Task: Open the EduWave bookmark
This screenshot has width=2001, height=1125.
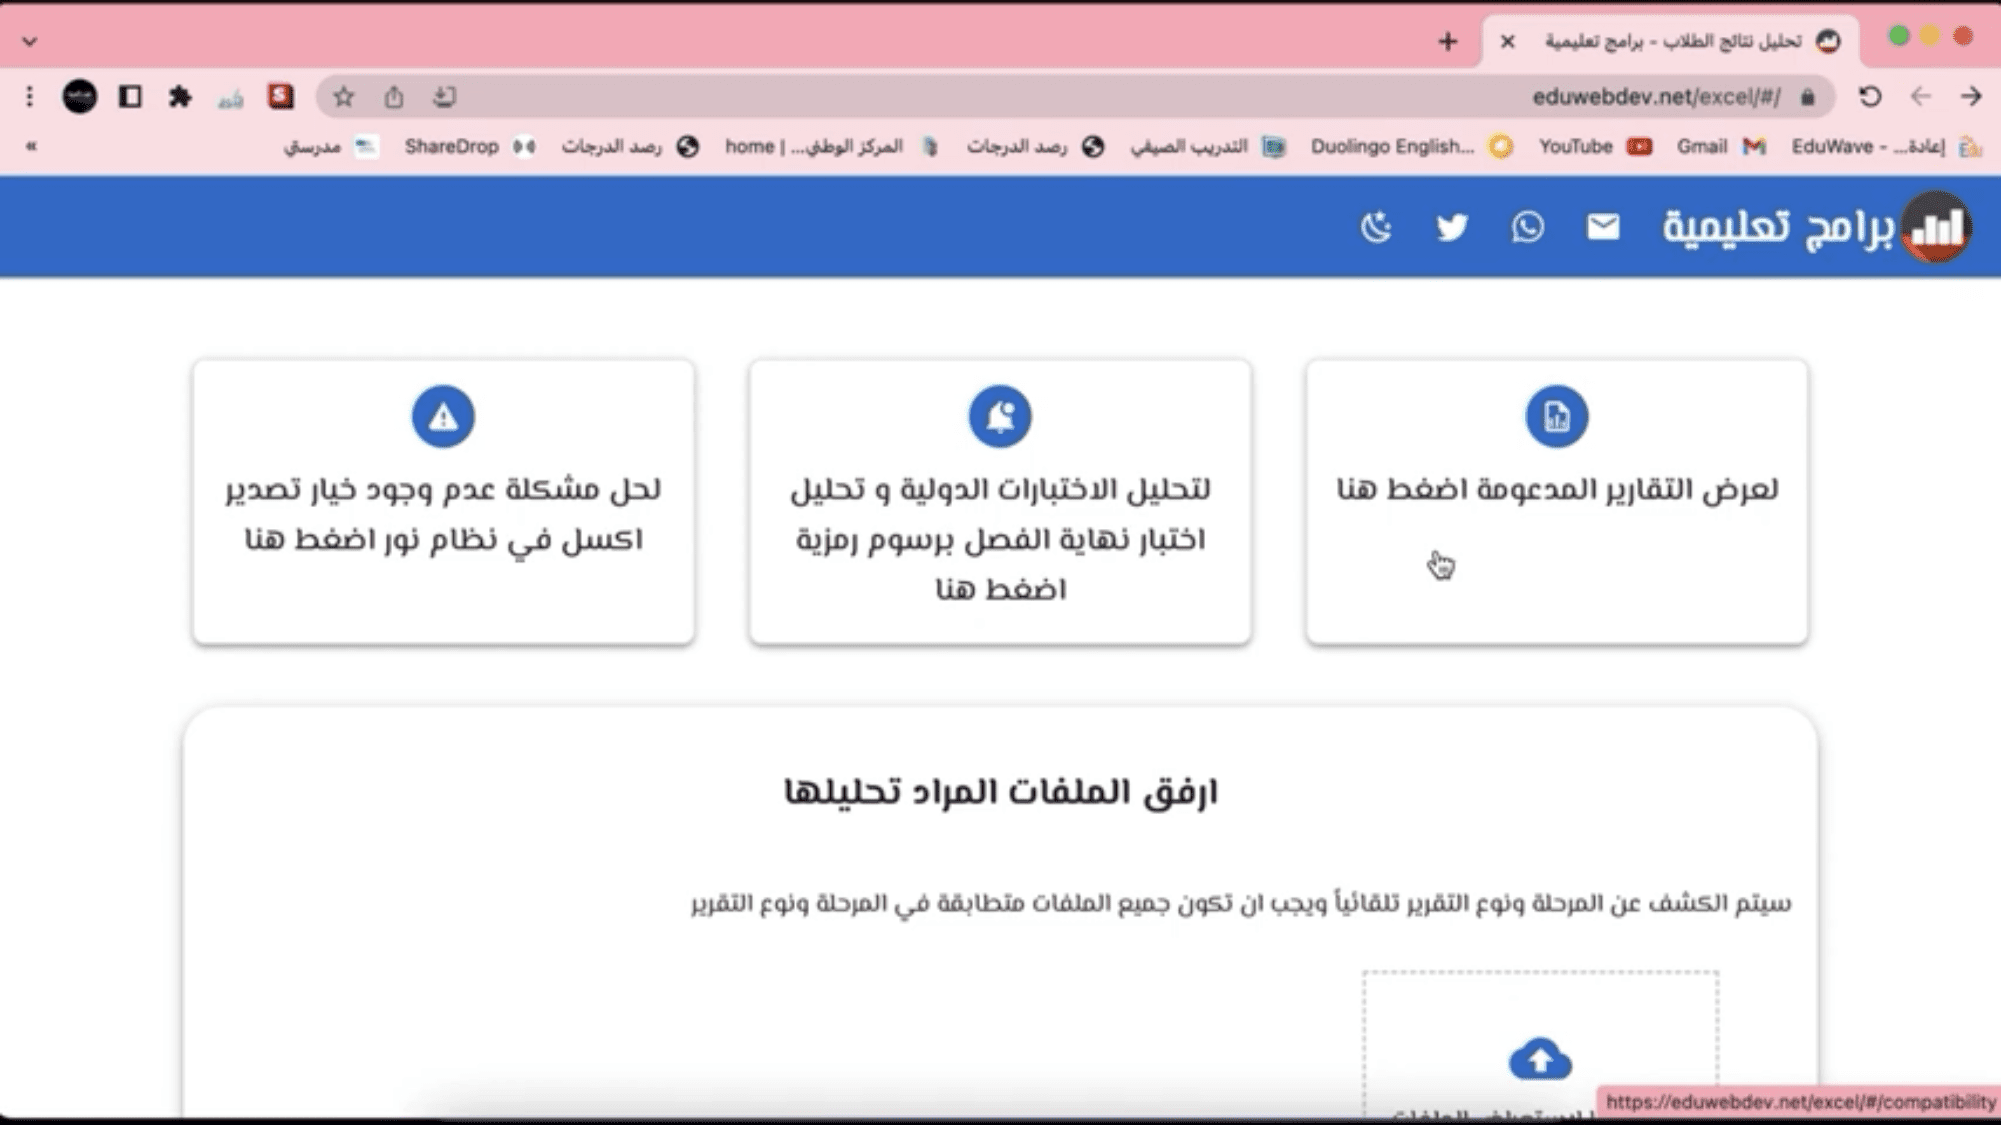Action: (1885, 146)
